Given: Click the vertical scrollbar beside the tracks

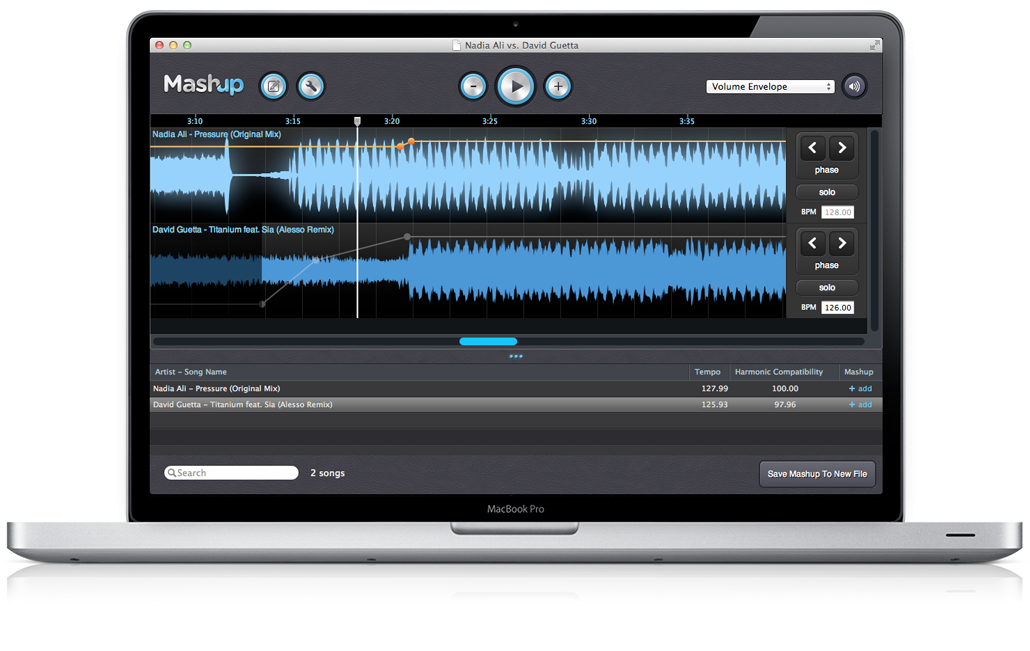Looking at the screenshot, I should [874, 230].
